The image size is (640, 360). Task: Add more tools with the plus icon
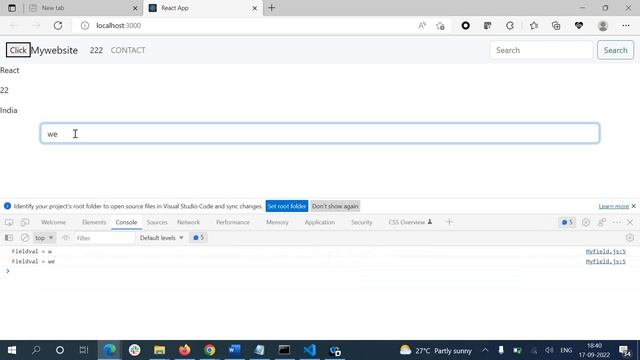pos(449,222)
